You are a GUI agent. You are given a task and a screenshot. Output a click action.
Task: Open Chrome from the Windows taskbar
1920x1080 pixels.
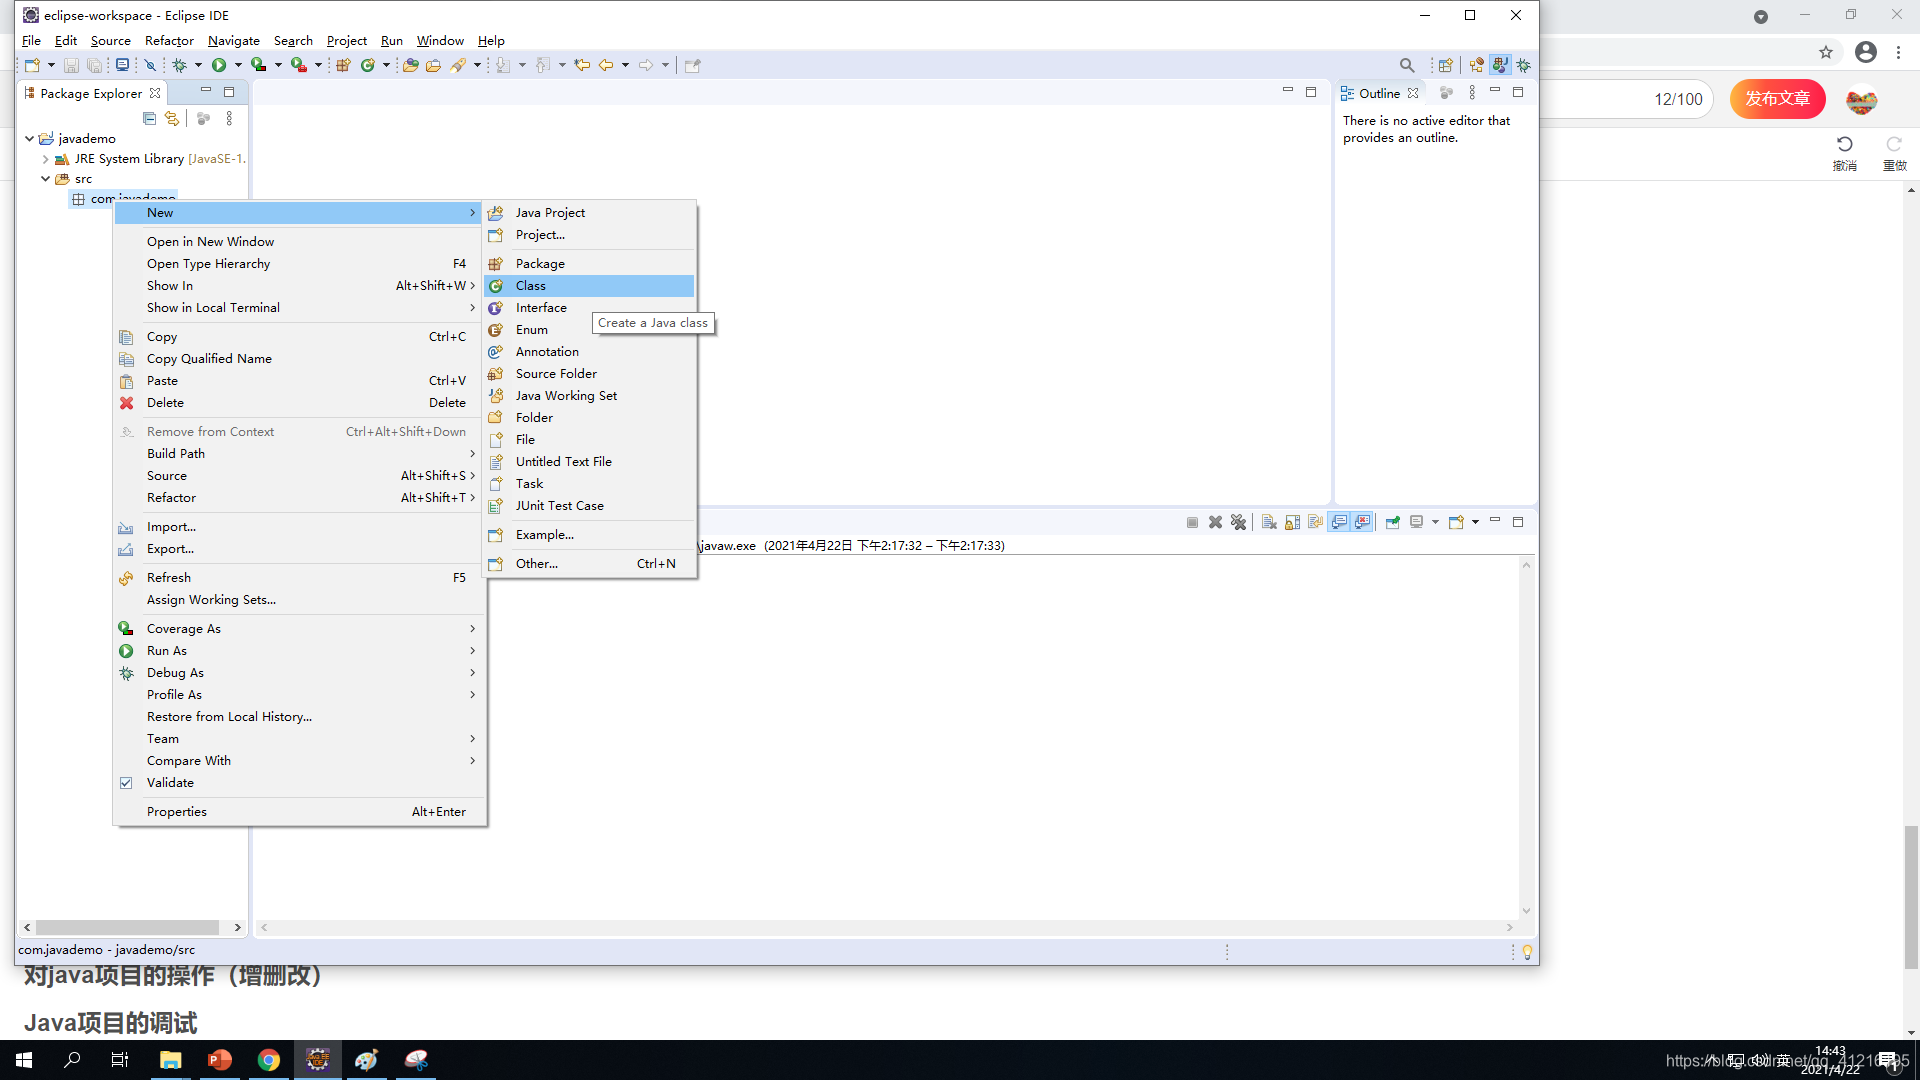269,1060
